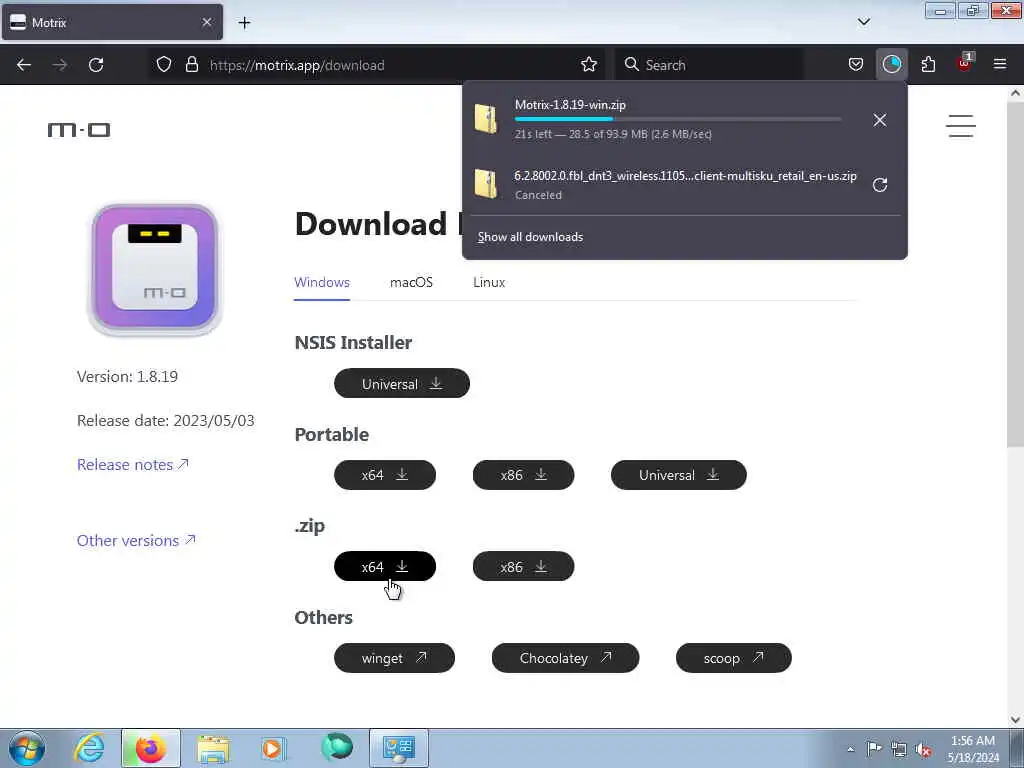Download .zip x86 build
This screenshot has width=1024, height=768.
tap(523, 566)
